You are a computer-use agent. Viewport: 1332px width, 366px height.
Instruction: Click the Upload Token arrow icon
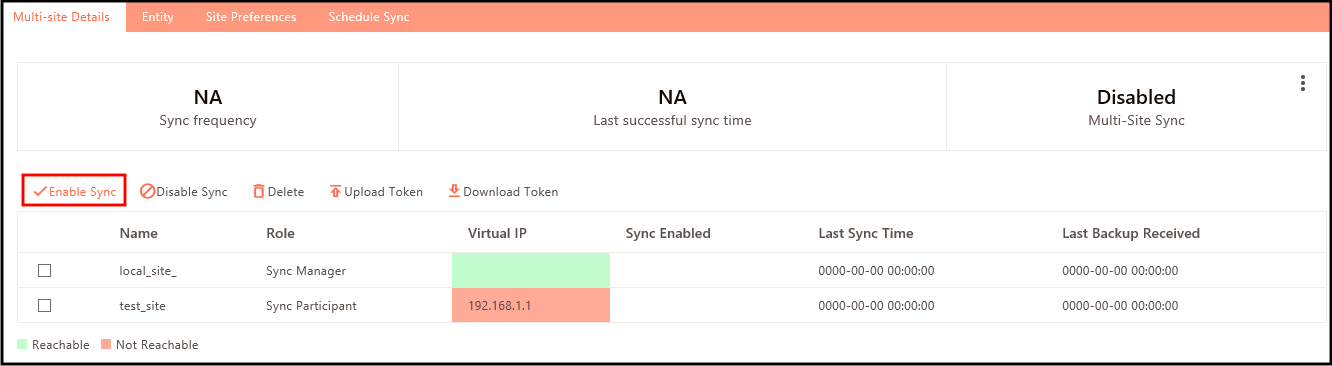tap(336, 191)
